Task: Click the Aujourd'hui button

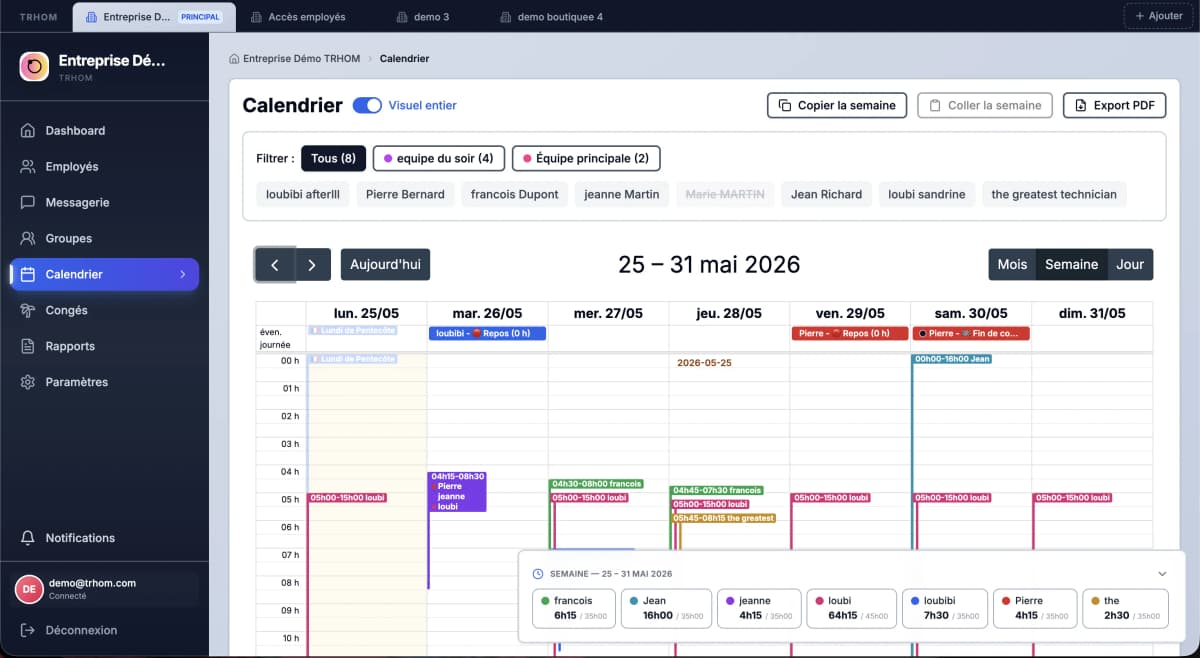Action: (385, 265)
